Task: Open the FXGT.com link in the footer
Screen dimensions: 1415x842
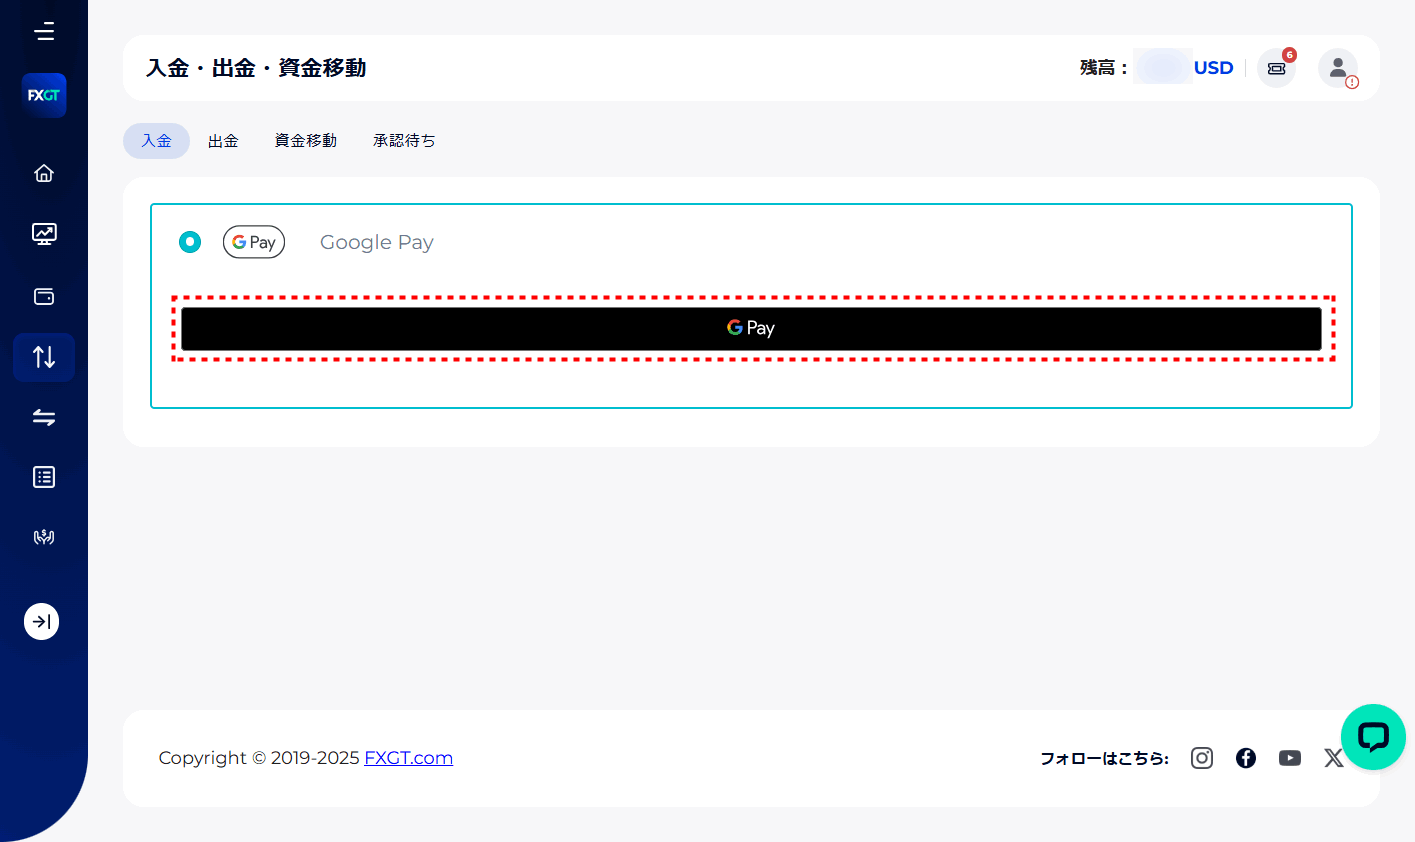Action: [x=408, y=758]
